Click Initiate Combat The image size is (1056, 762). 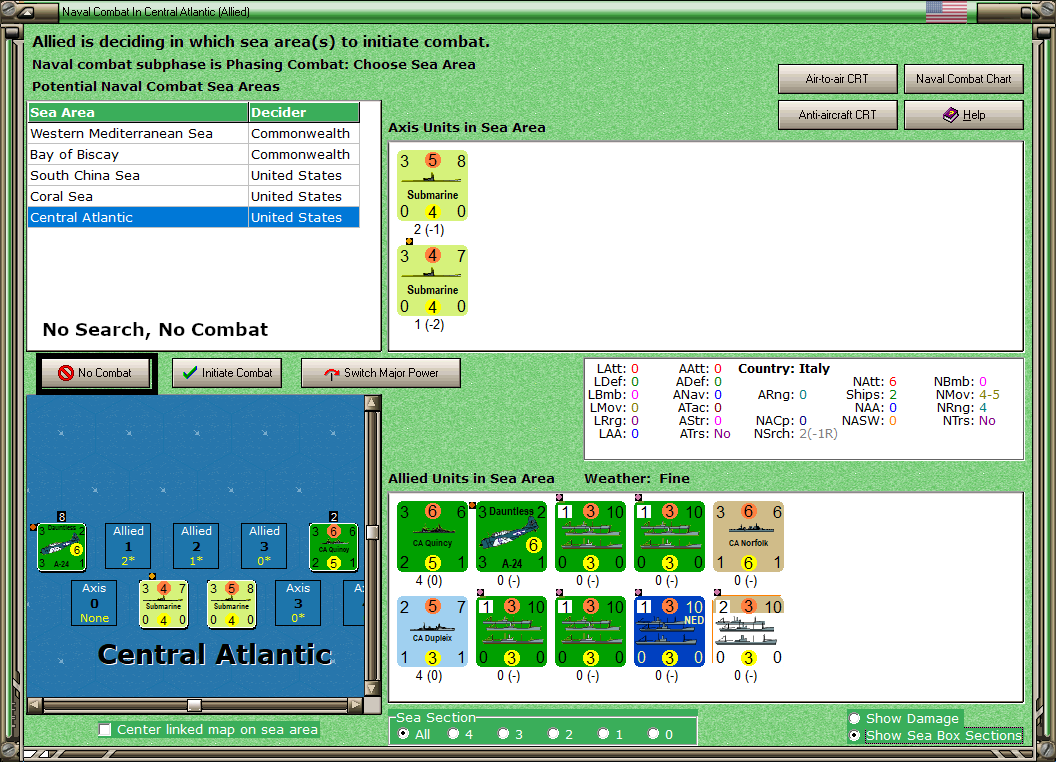[227, 373]
